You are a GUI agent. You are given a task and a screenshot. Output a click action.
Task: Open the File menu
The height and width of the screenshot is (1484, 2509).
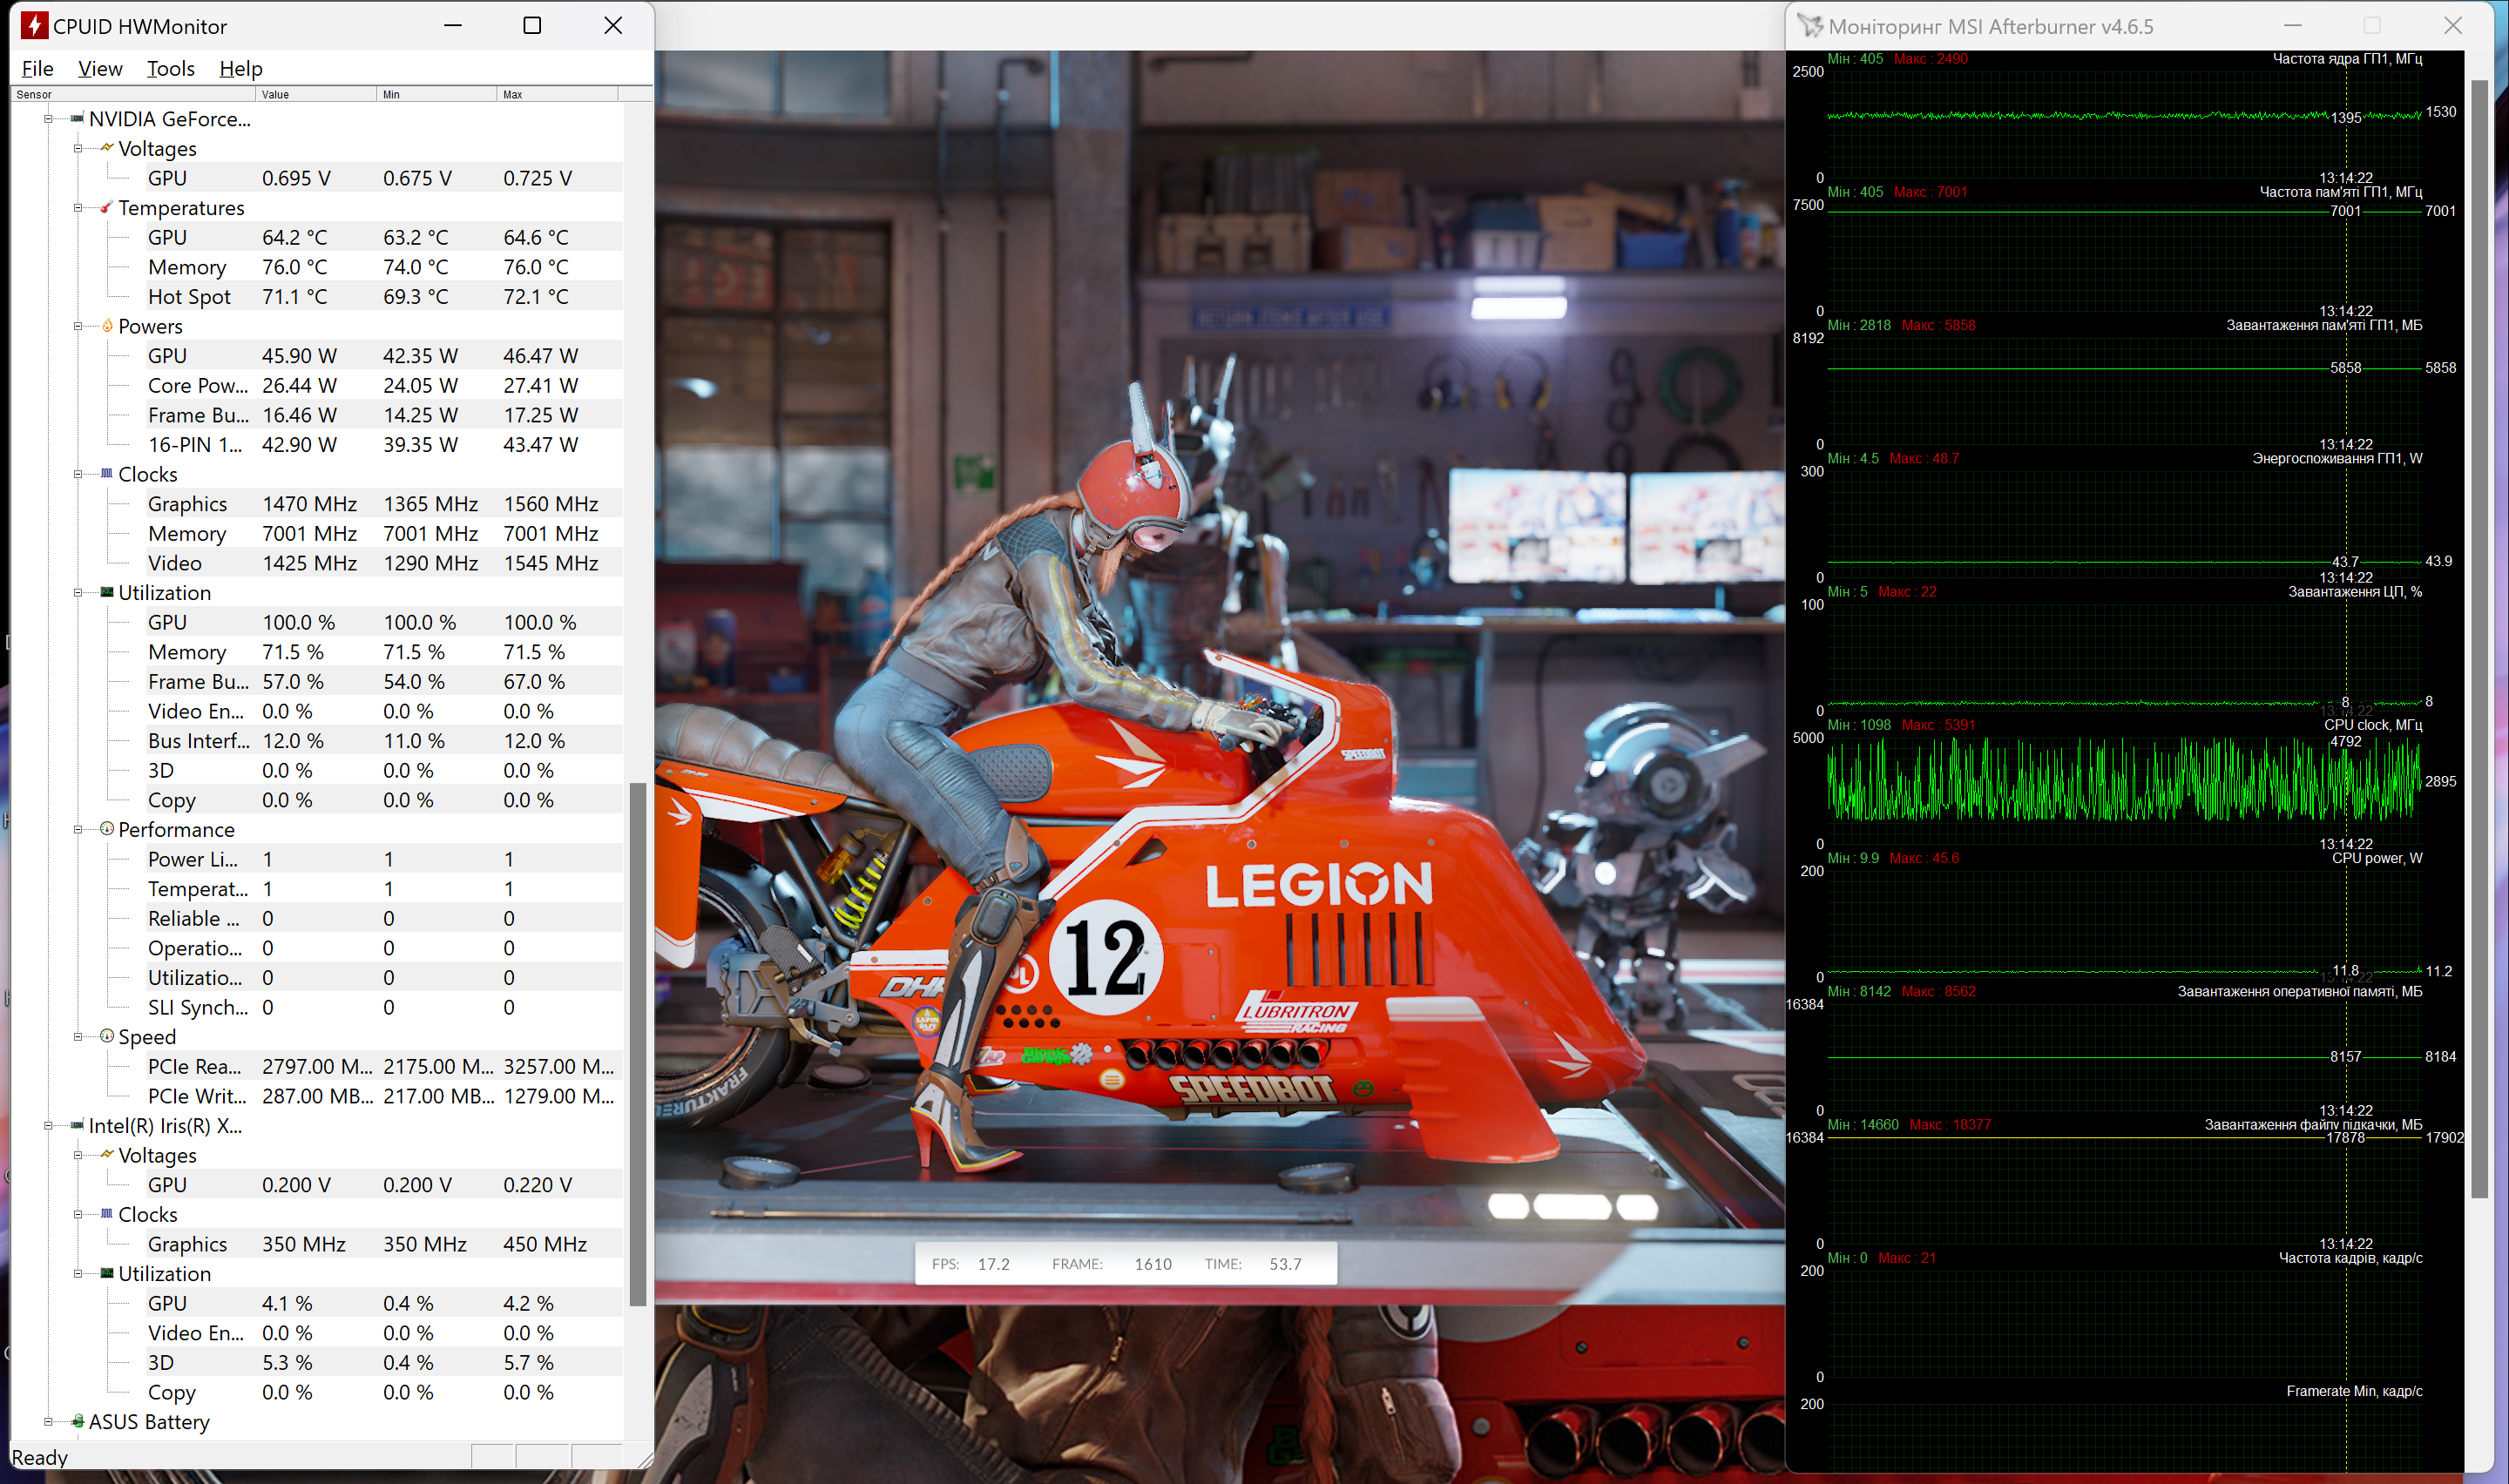37,69
